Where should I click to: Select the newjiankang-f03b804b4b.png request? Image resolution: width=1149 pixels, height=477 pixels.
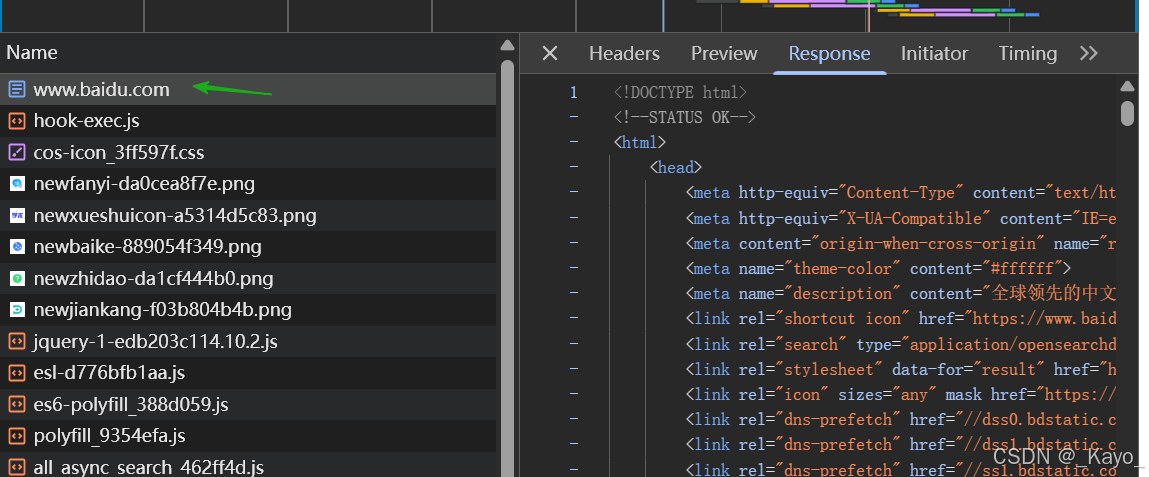point(248,310)
